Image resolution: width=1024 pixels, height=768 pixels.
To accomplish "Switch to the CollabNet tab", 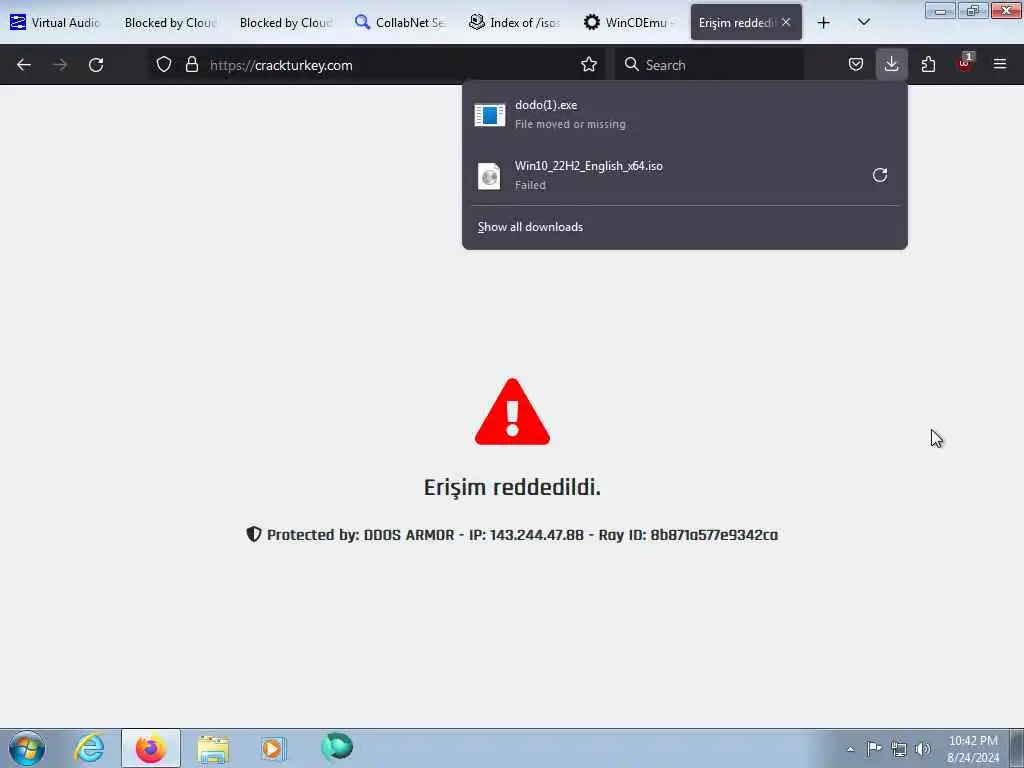I will [400, 22].
